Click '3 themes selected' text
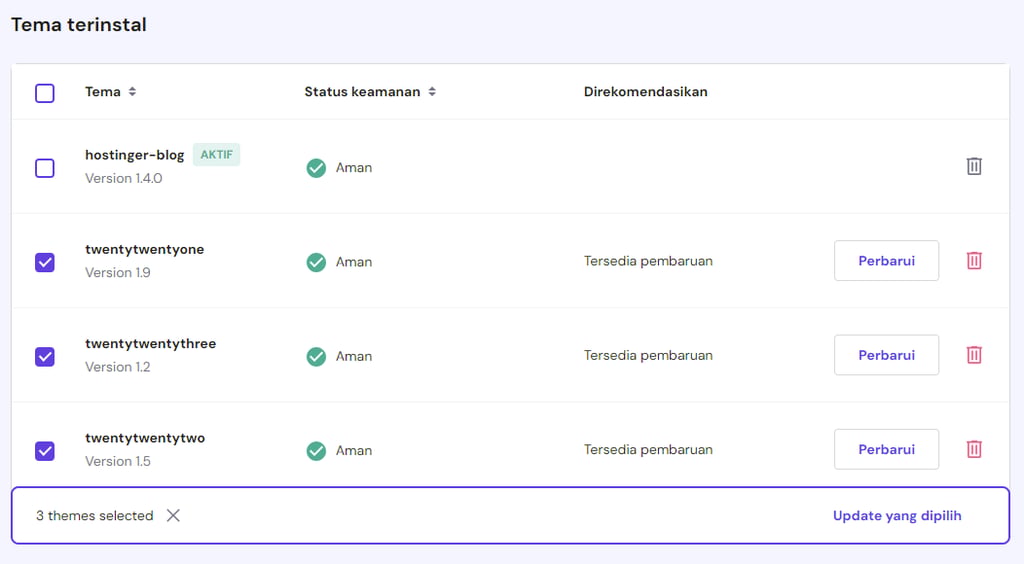Viewport: 1024px width, 564px height. pyautogui.click(x=95, y=516)
